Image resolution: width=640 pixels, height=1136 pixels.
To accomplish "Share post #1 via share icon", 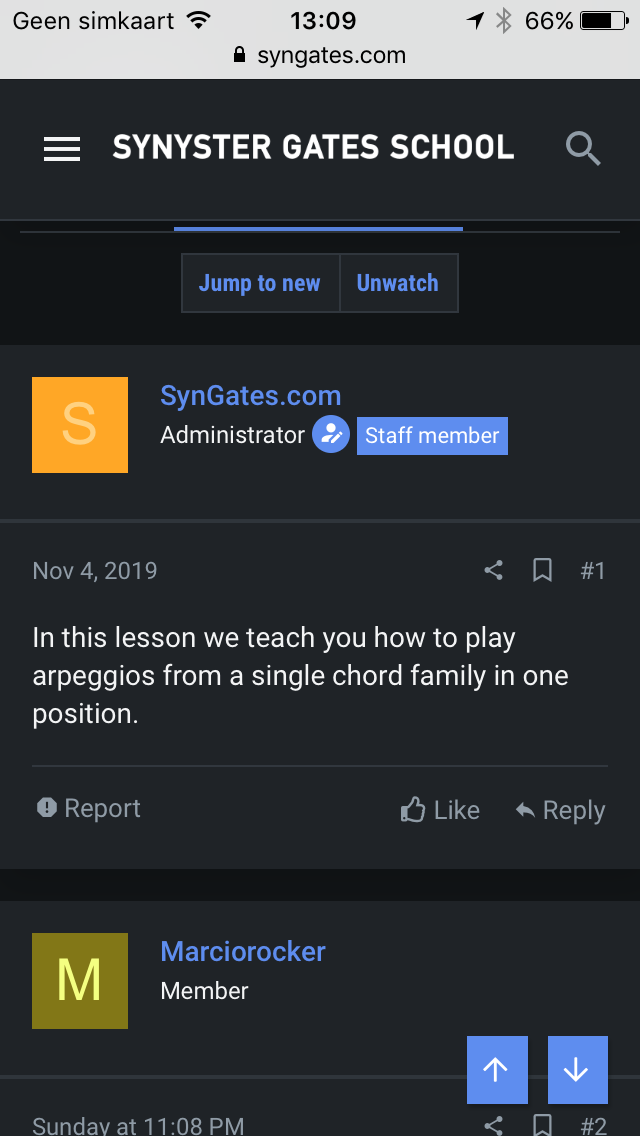I will pos(493,571).
